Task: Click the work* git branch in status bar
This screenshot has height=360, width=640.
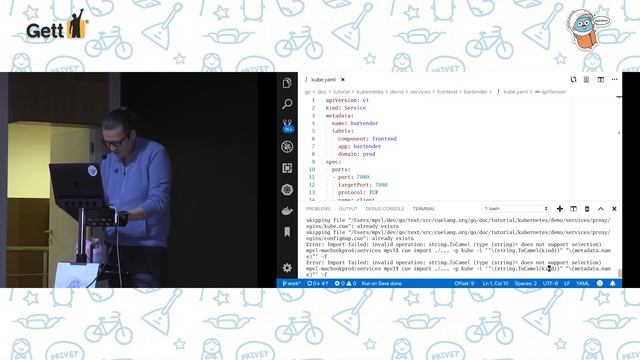Action: click(291, 283)
